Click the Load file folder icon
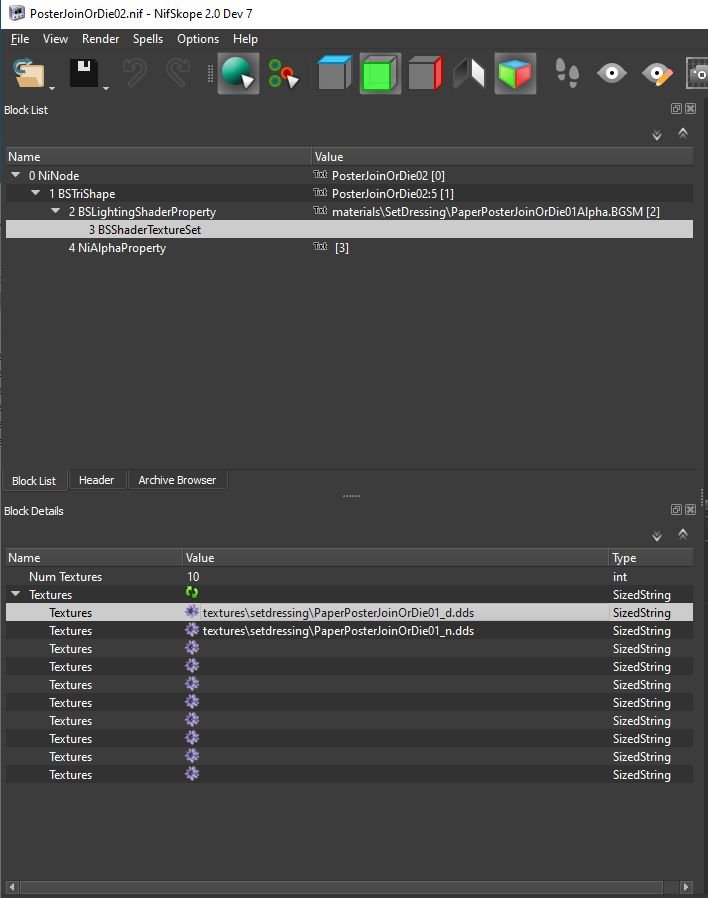The width and height of the screenshot is (708, 898). click(x=29, y=74)
